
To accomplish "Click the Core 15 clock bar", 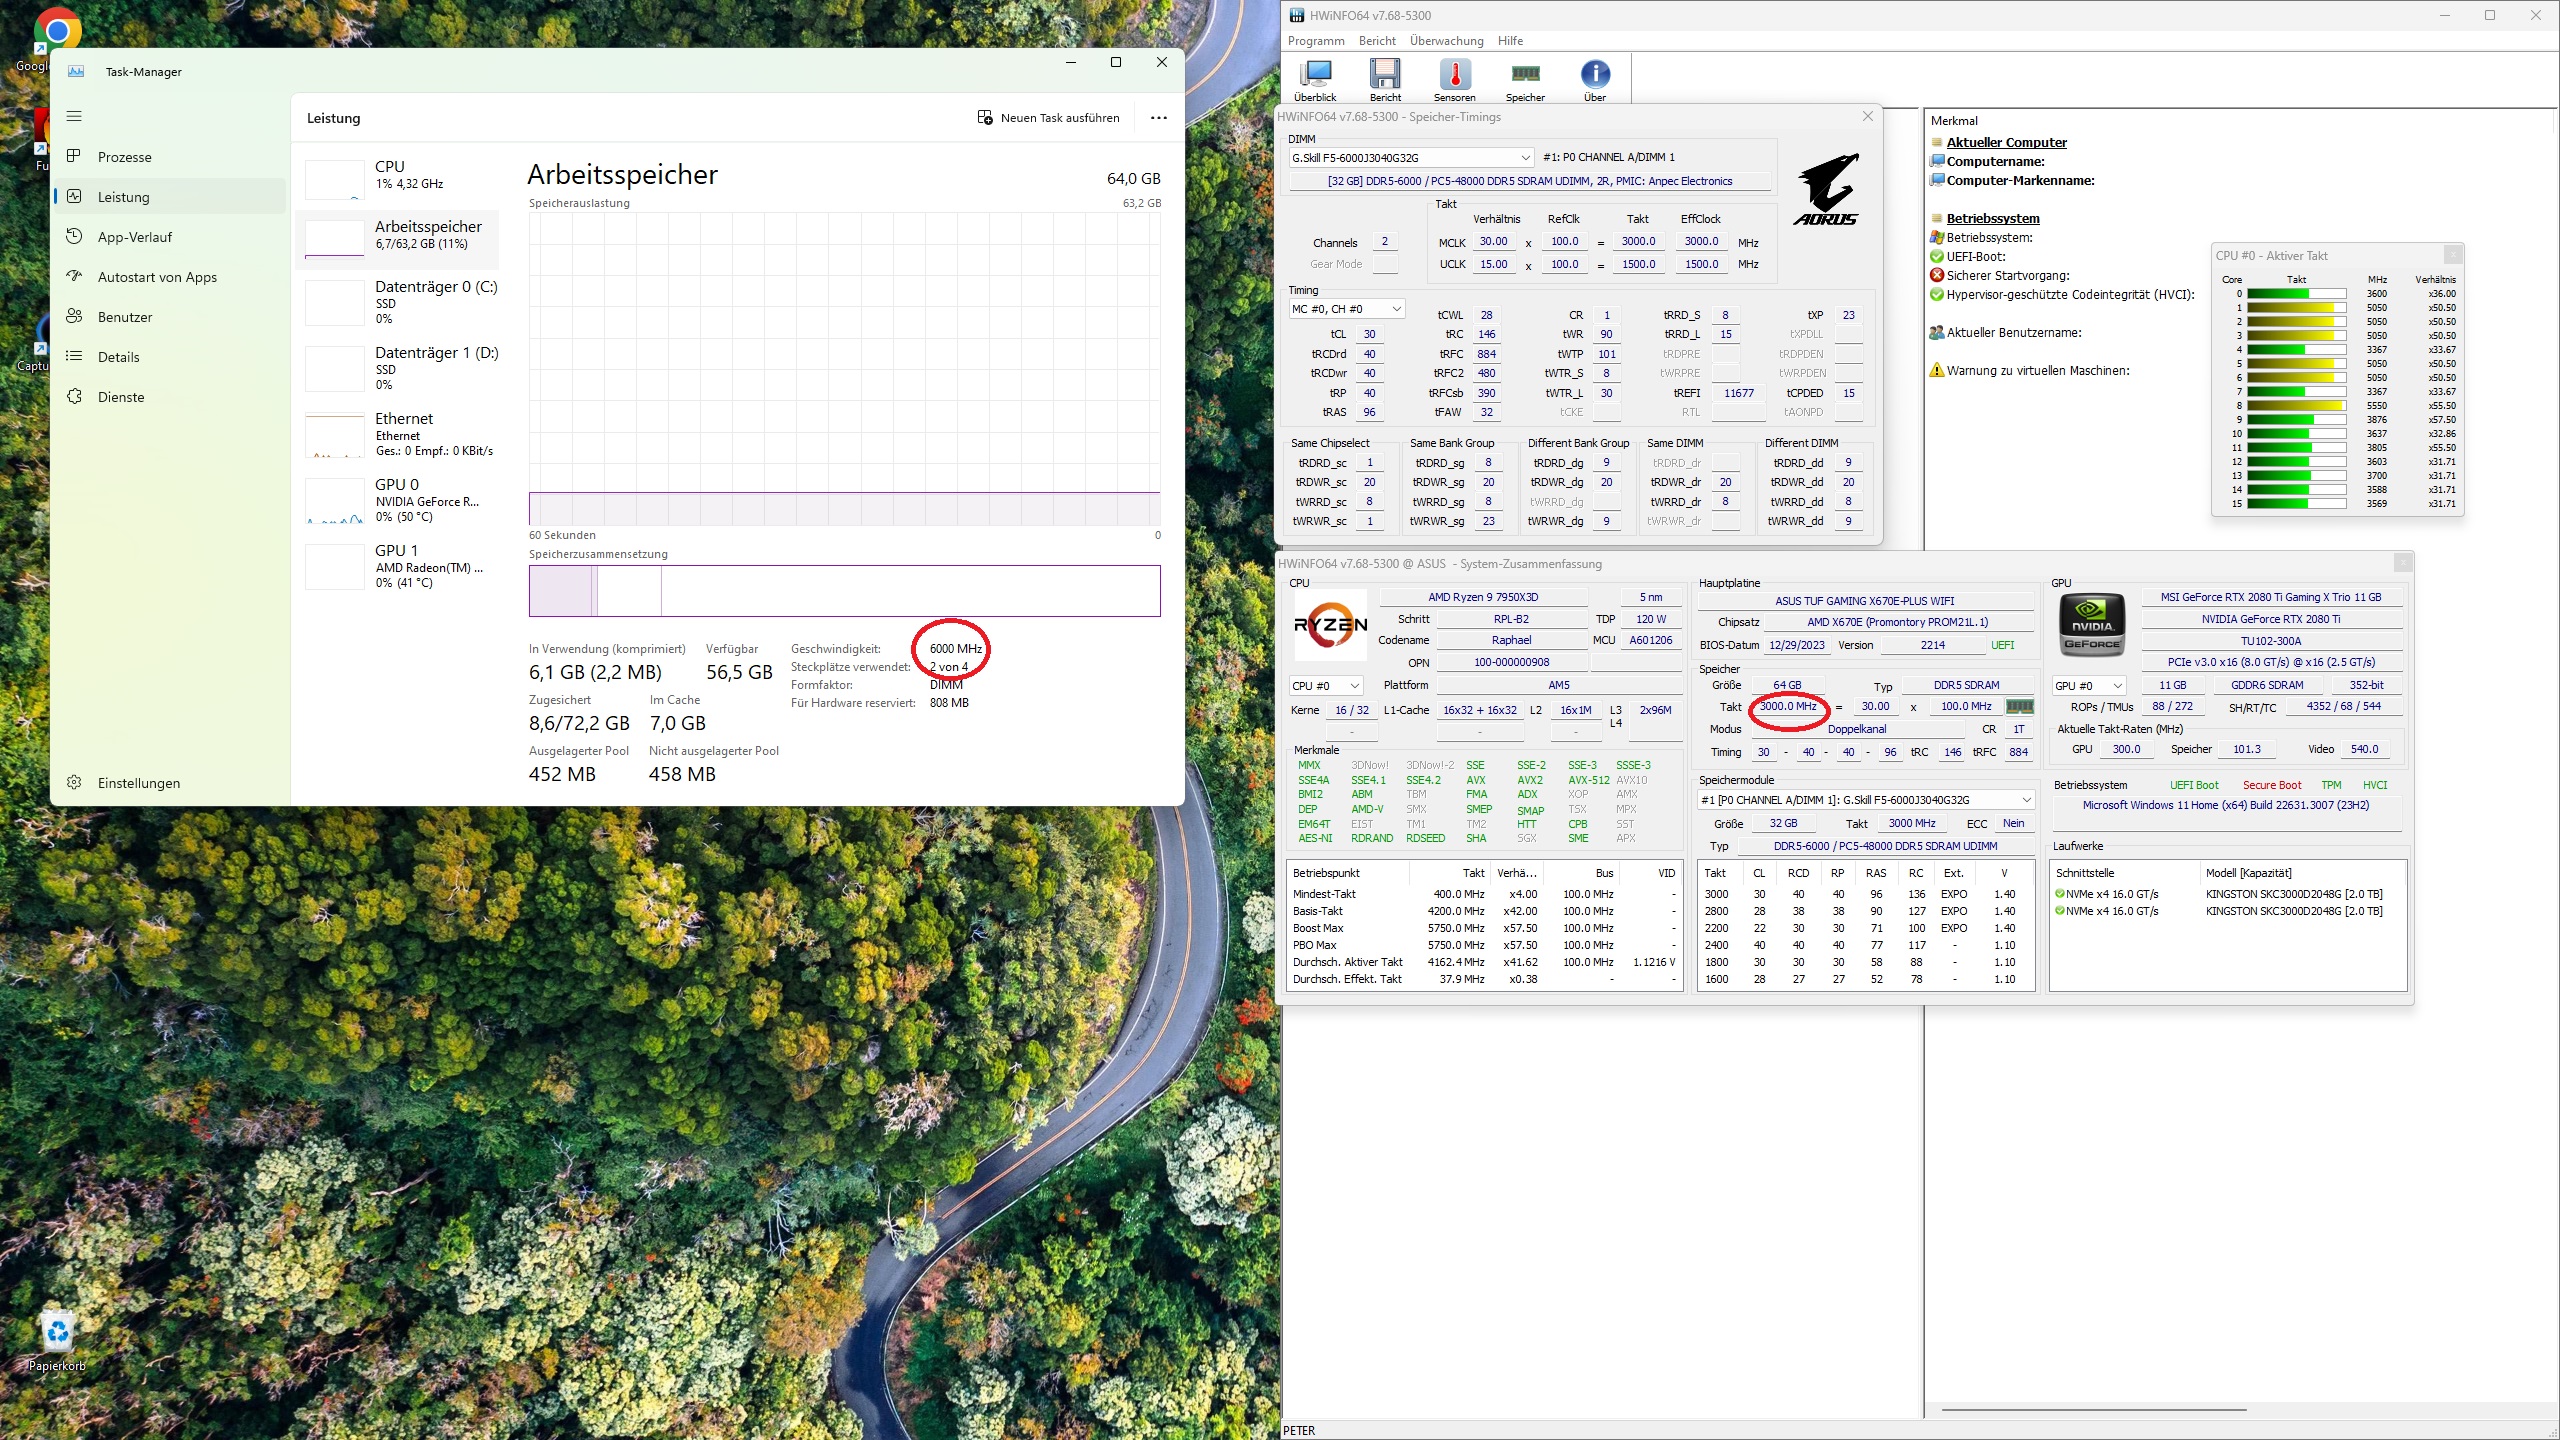I will [2296, 504].
